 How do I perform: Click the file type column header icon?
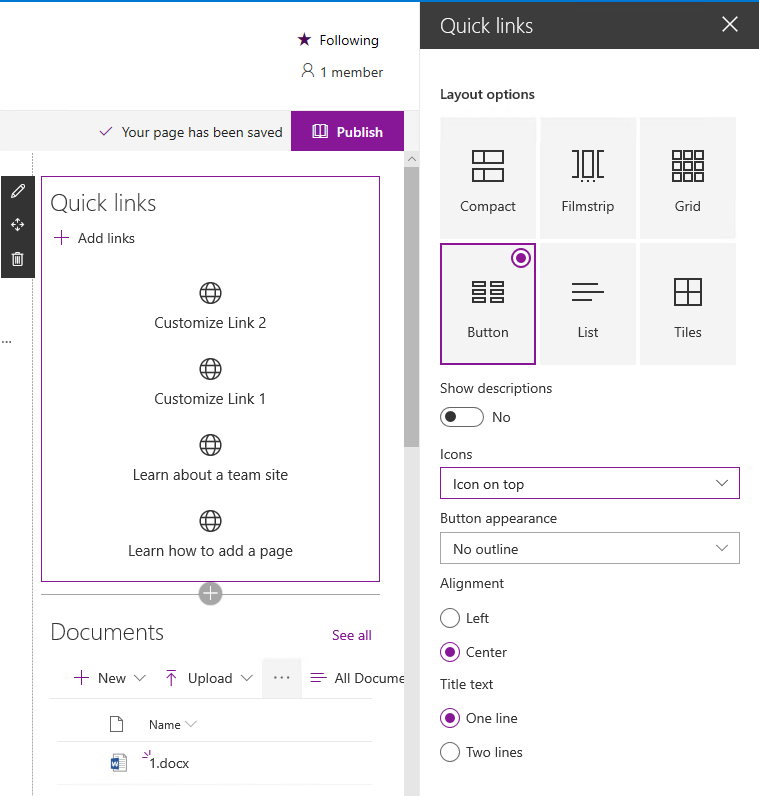click(117, 724)
